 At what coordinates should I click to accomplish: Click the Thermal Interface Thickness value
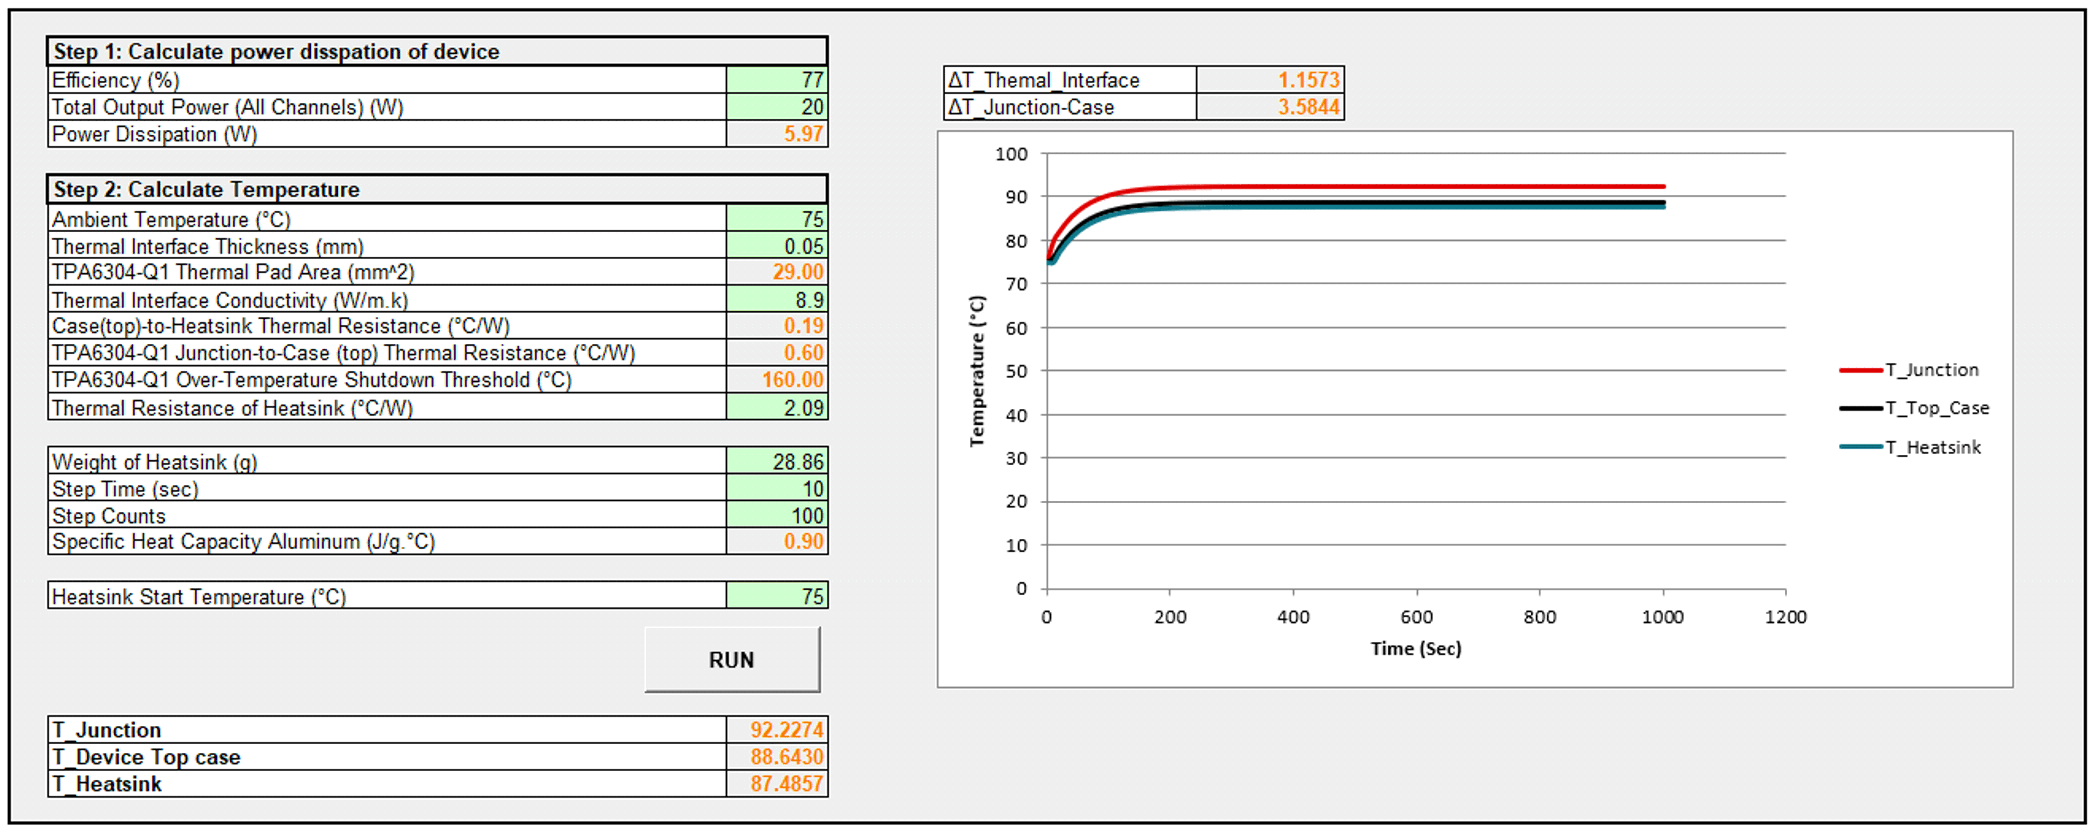tap(777, 246)
